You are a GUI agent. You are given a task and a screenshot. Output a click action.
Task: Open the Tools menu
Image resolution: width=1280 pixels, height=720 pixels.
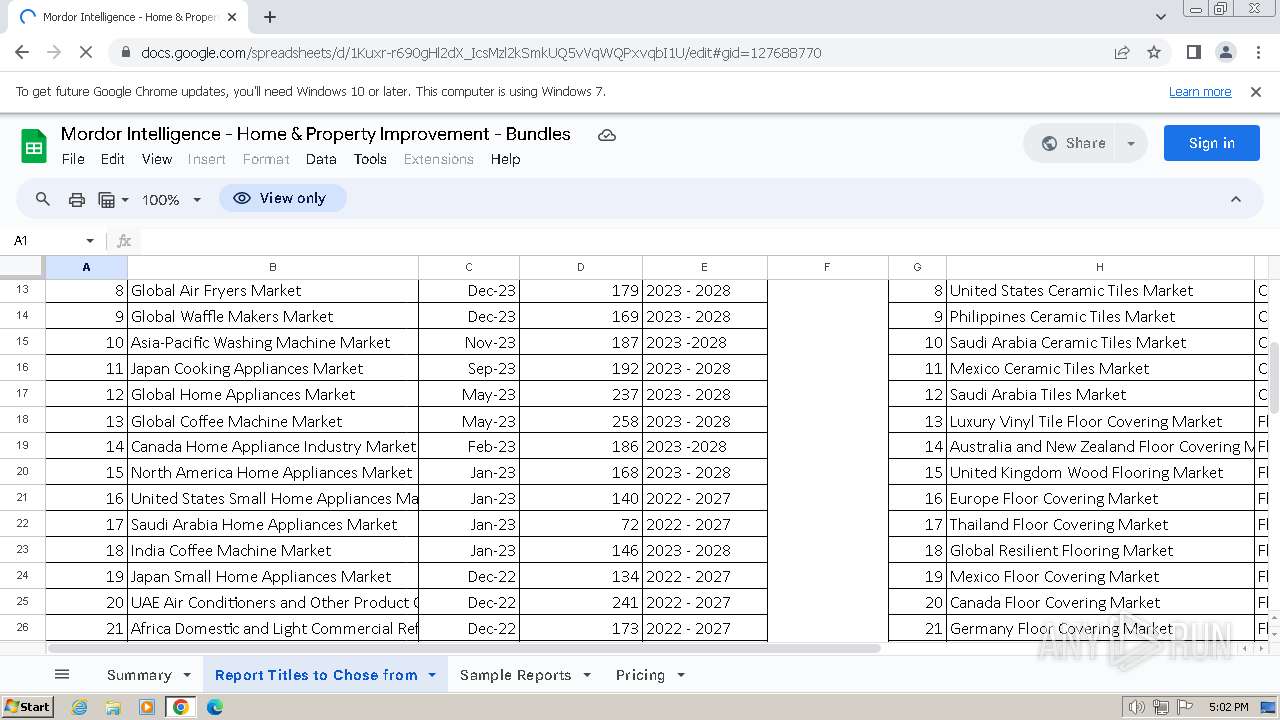tap(370, 159)
